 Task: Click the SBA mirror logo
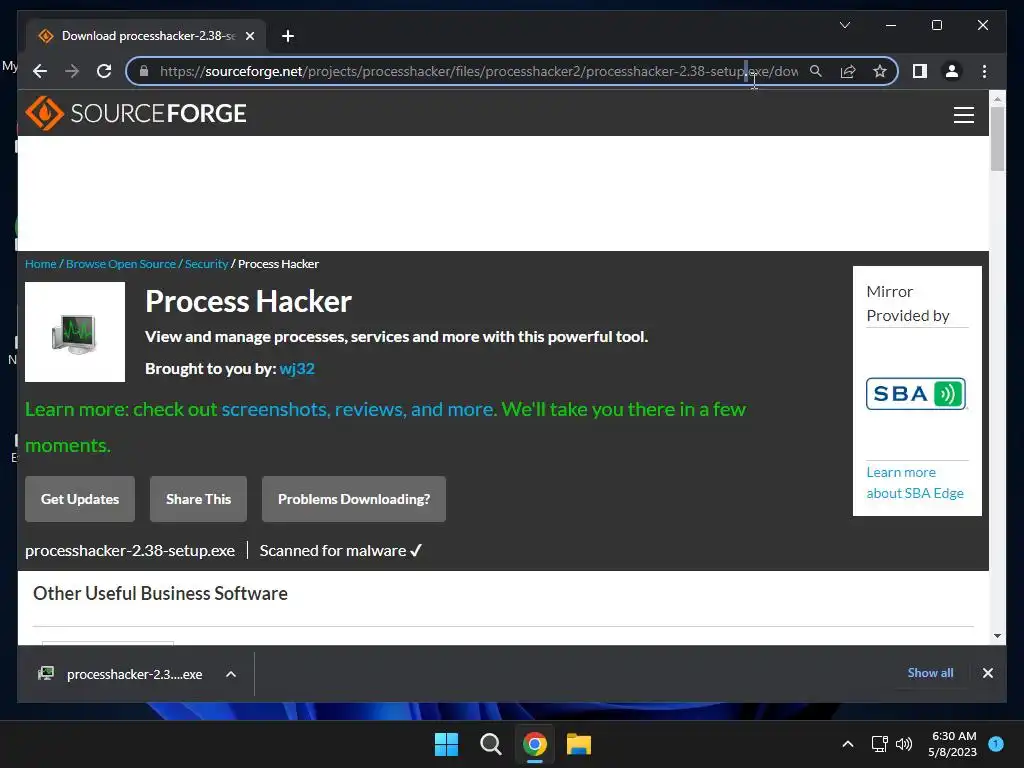pyautogui.click(x=916, y=394)
